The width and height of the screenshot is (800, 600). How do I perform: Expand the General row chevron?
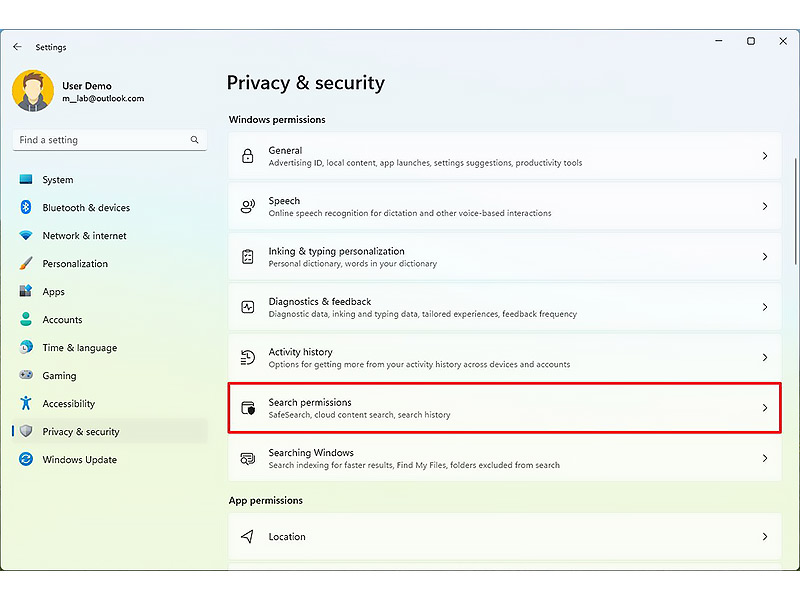tap(765, 157)
